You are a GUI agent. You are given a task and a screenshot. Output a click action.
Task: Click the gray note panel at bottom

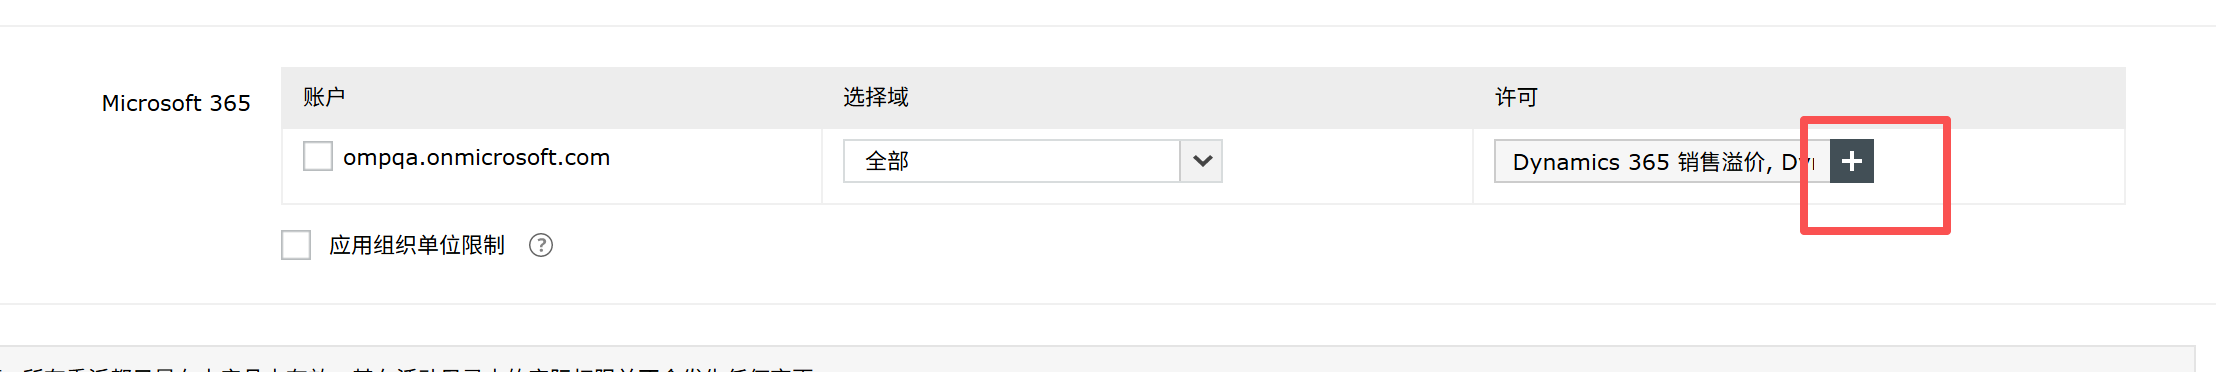[x=1097, y=359]
